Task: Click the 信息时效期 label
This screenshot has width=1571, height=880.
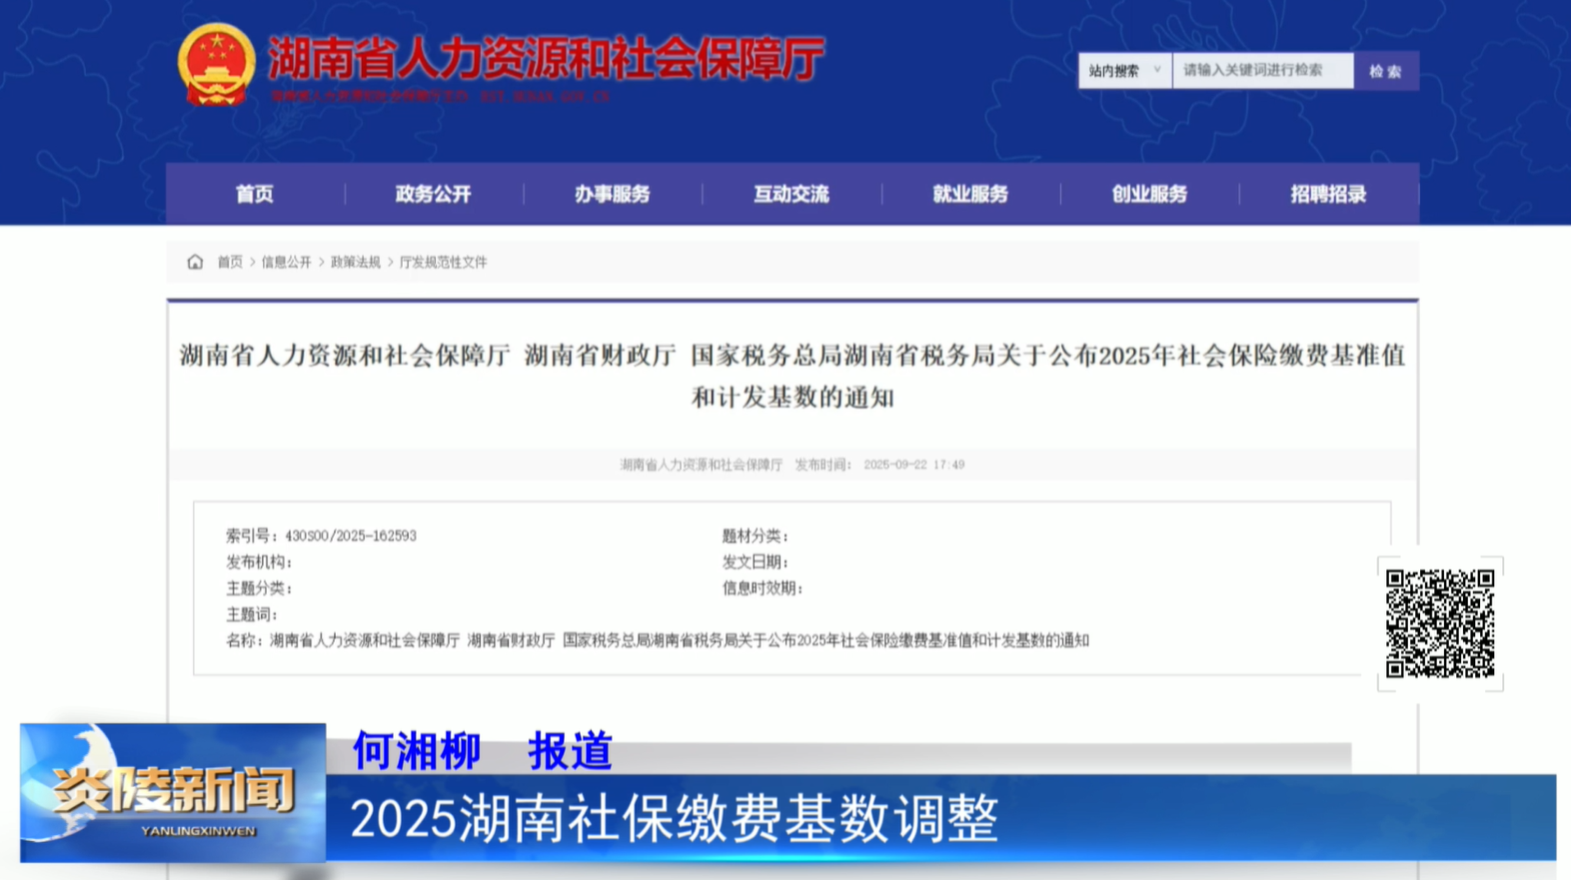Action: point(762,588)
